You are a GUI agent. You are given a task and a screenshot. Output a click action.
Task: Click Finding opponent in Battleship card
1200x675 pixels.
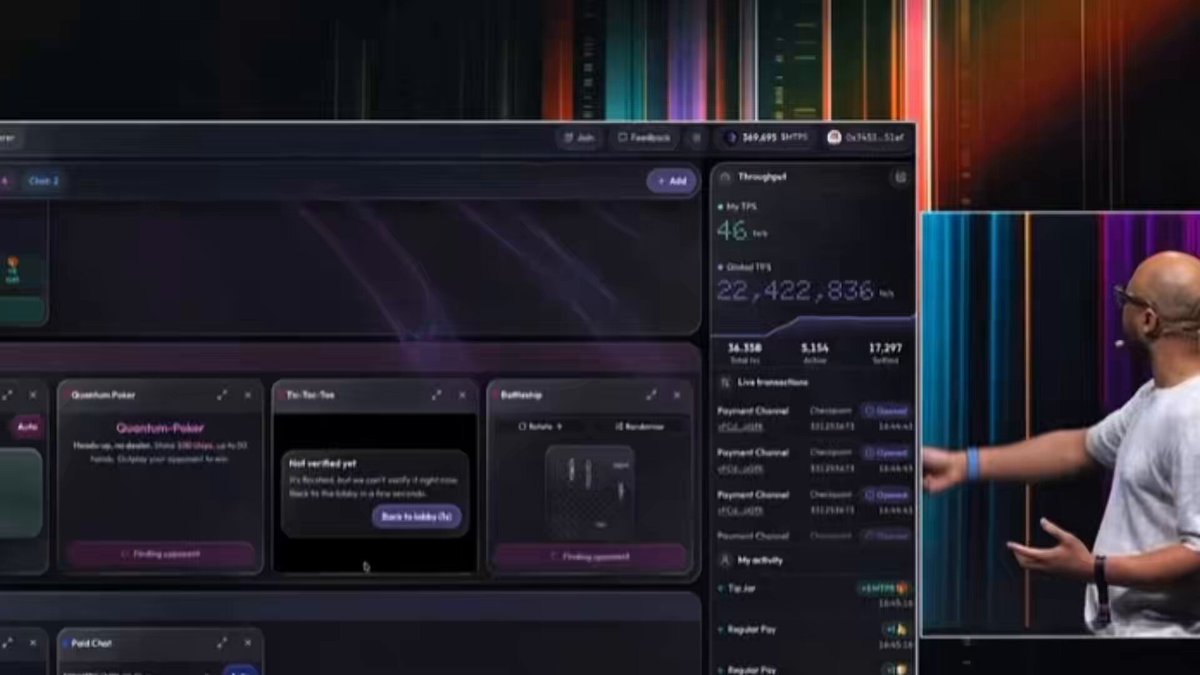tap(589, 557)
